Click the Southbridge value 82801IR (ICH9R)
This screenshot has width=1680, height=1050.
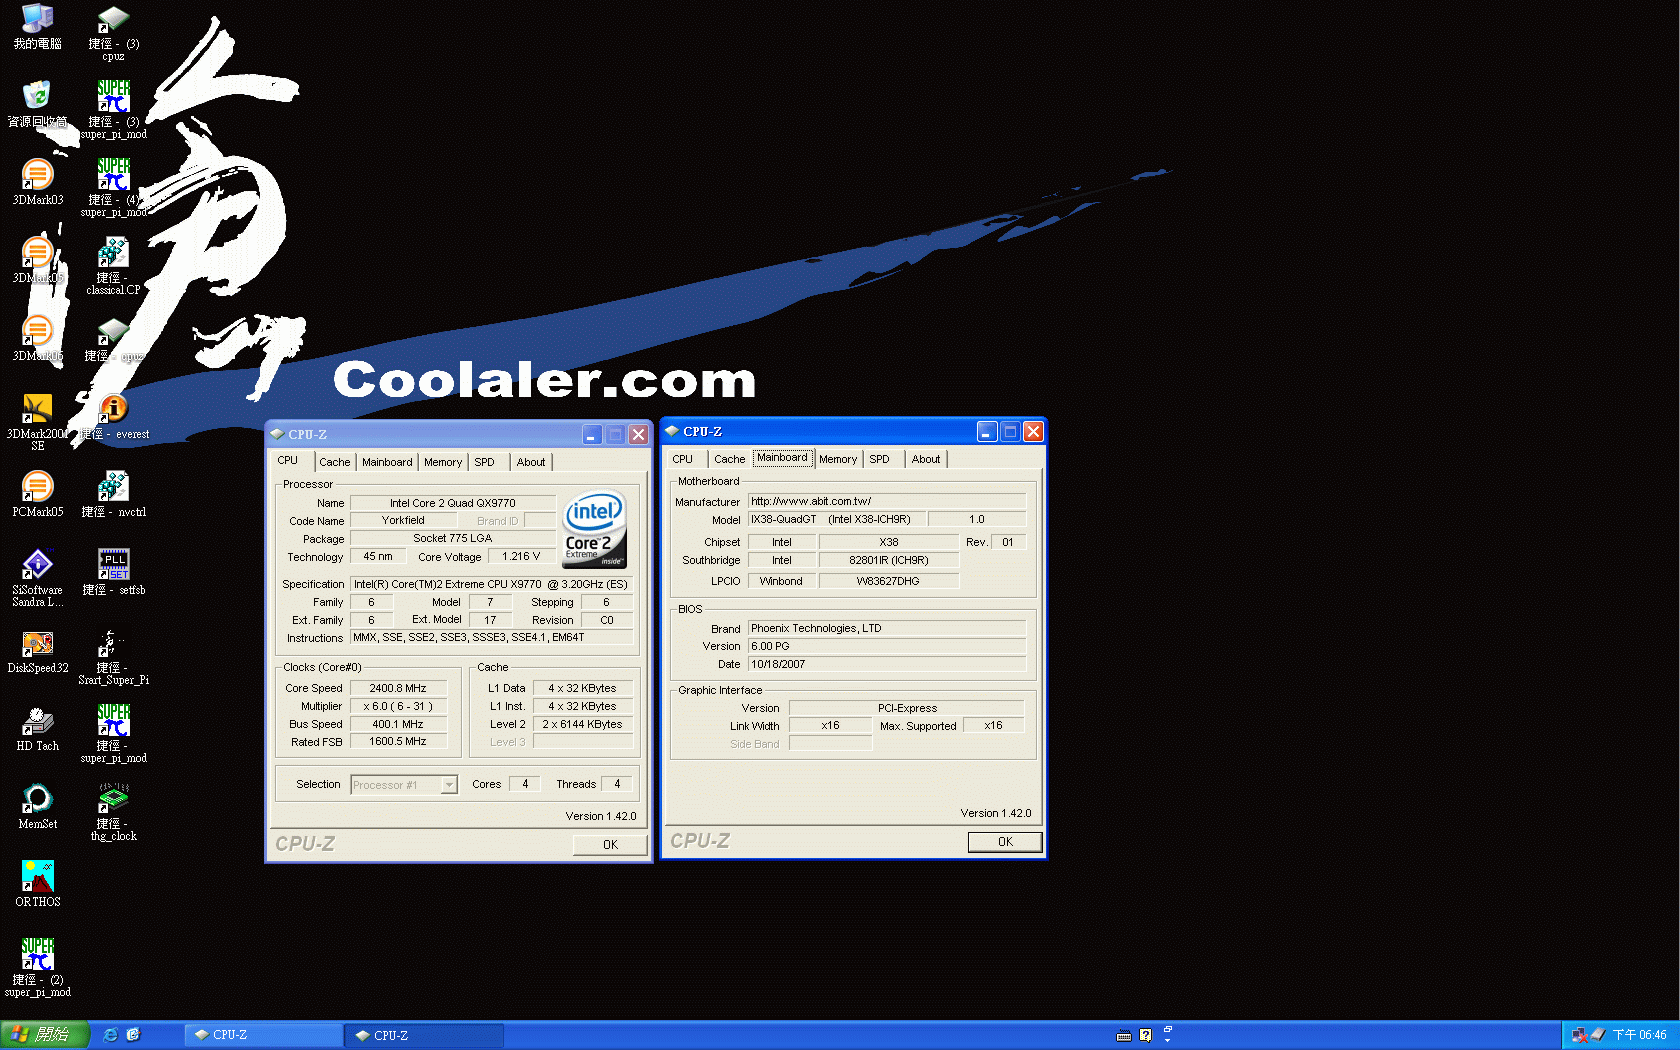tap(888, 560)
